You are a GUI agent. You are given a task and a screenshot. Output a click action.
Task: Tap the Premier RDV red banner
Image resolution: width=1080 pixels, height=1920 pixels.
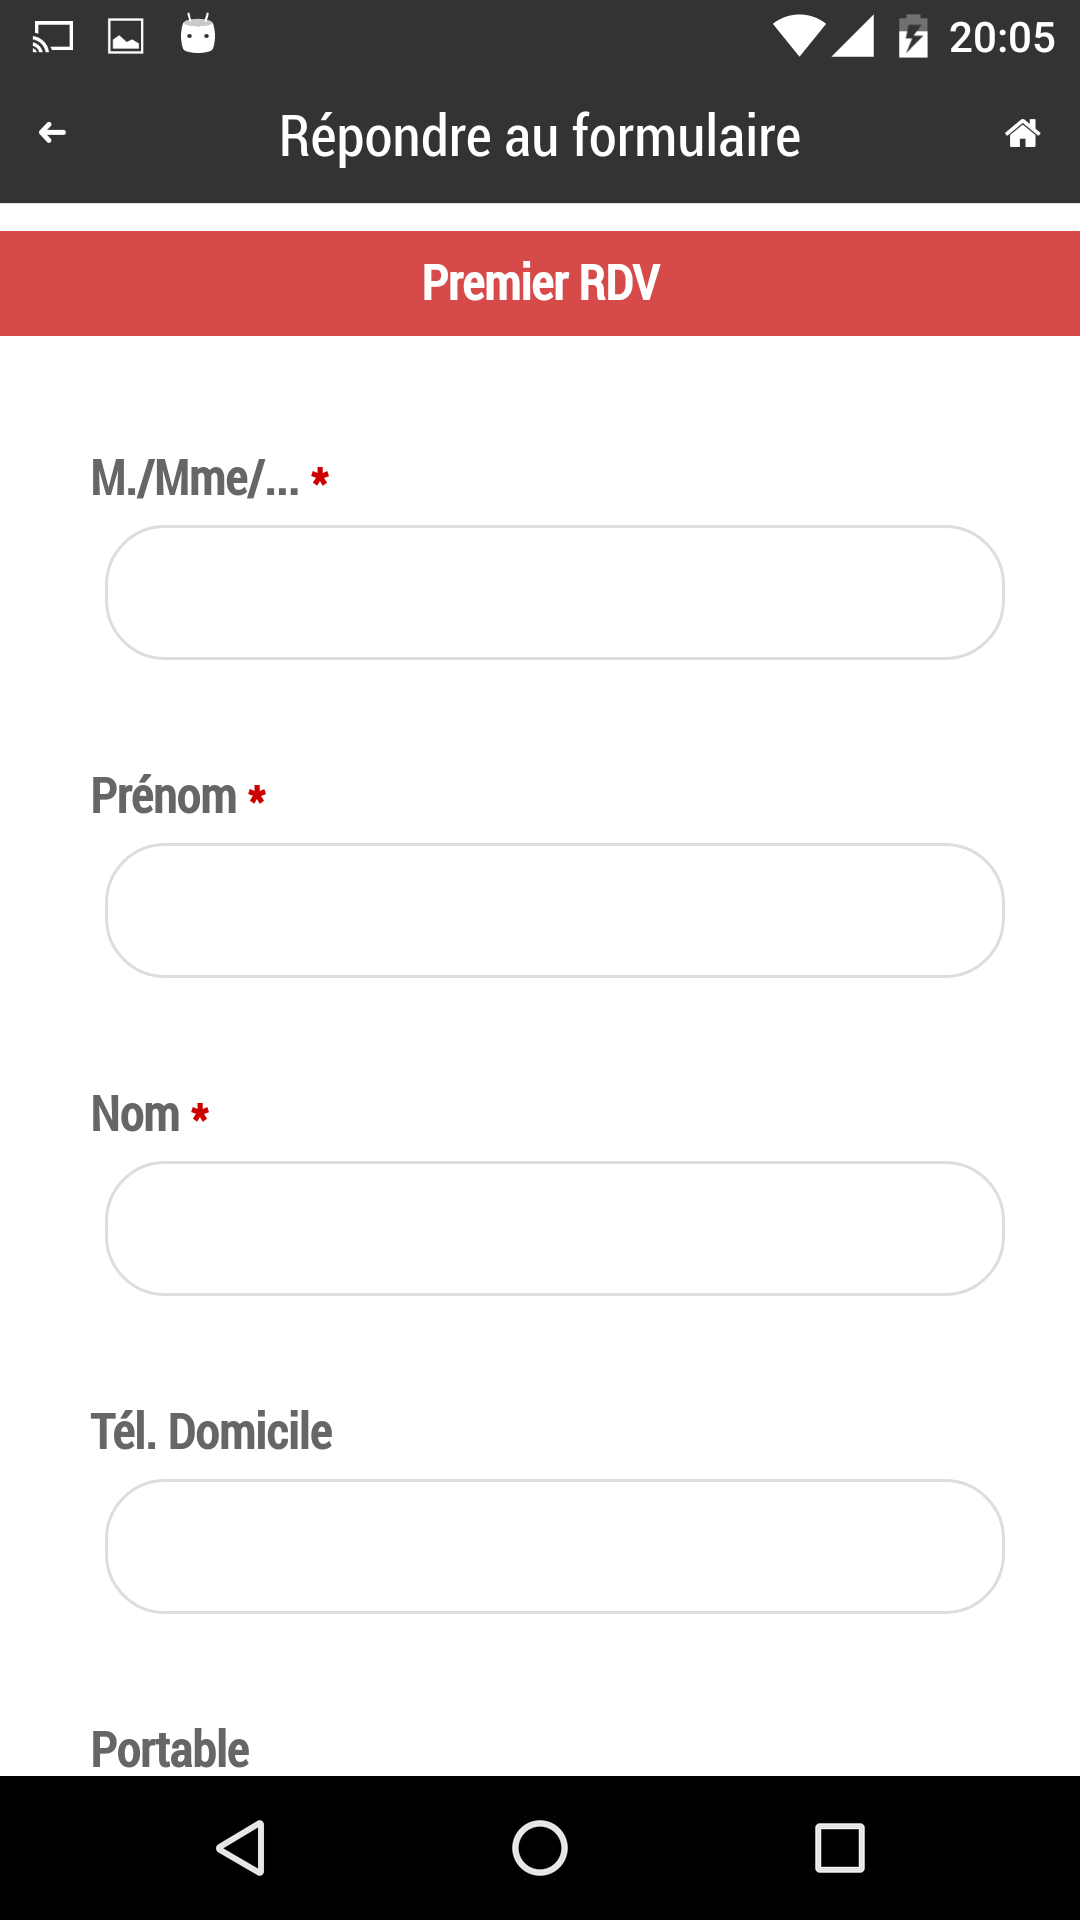(x=540, y=283)
